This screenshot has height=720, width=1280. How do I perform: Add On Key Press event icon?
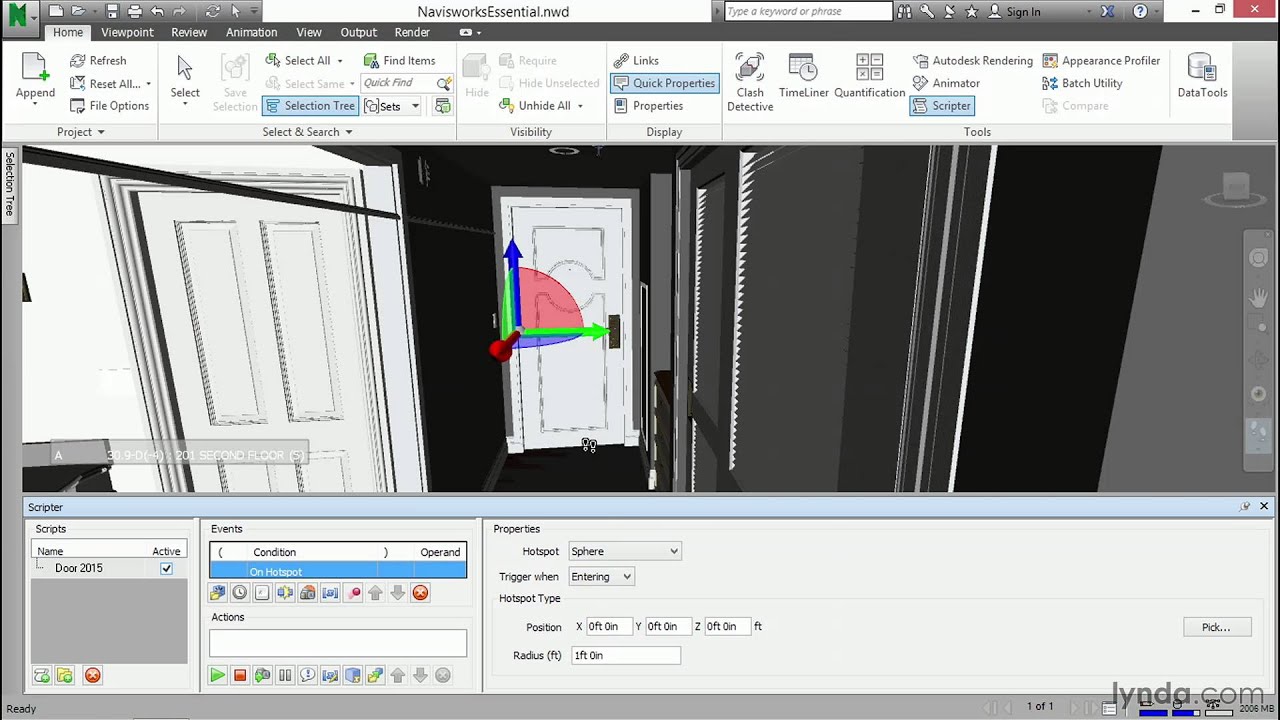click(262, 593)
